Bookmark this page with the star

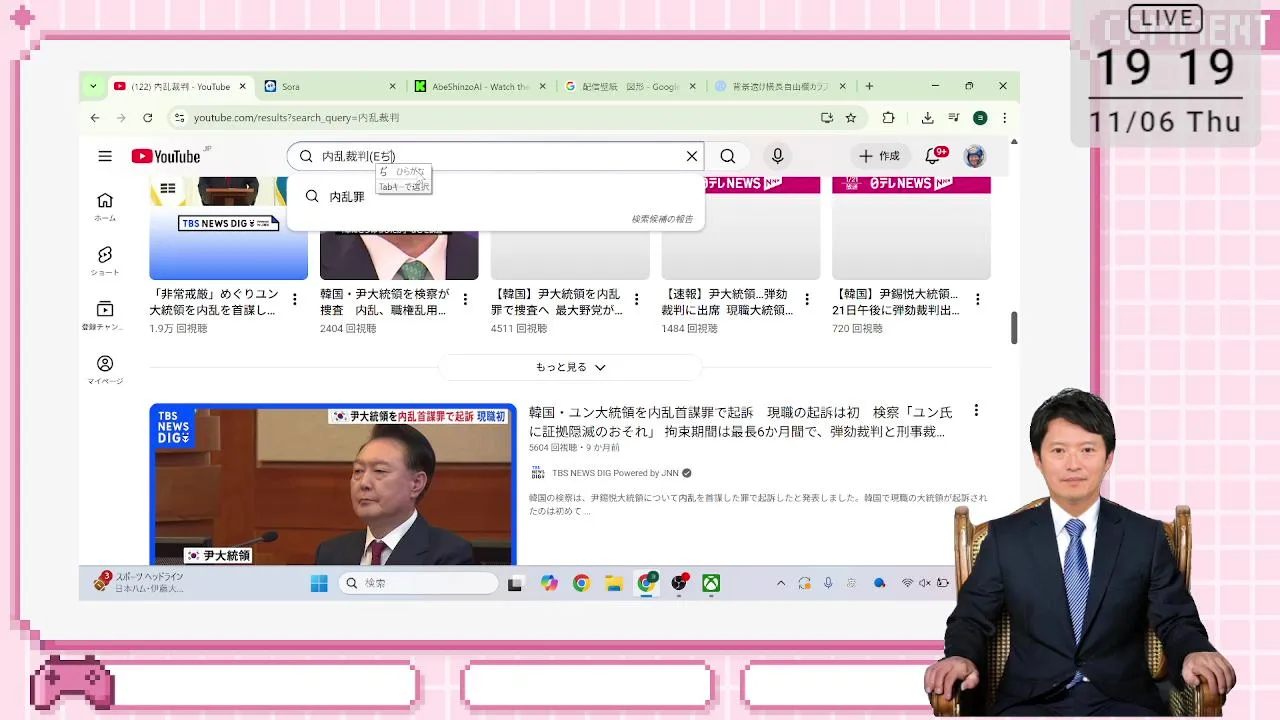[851, 117]
